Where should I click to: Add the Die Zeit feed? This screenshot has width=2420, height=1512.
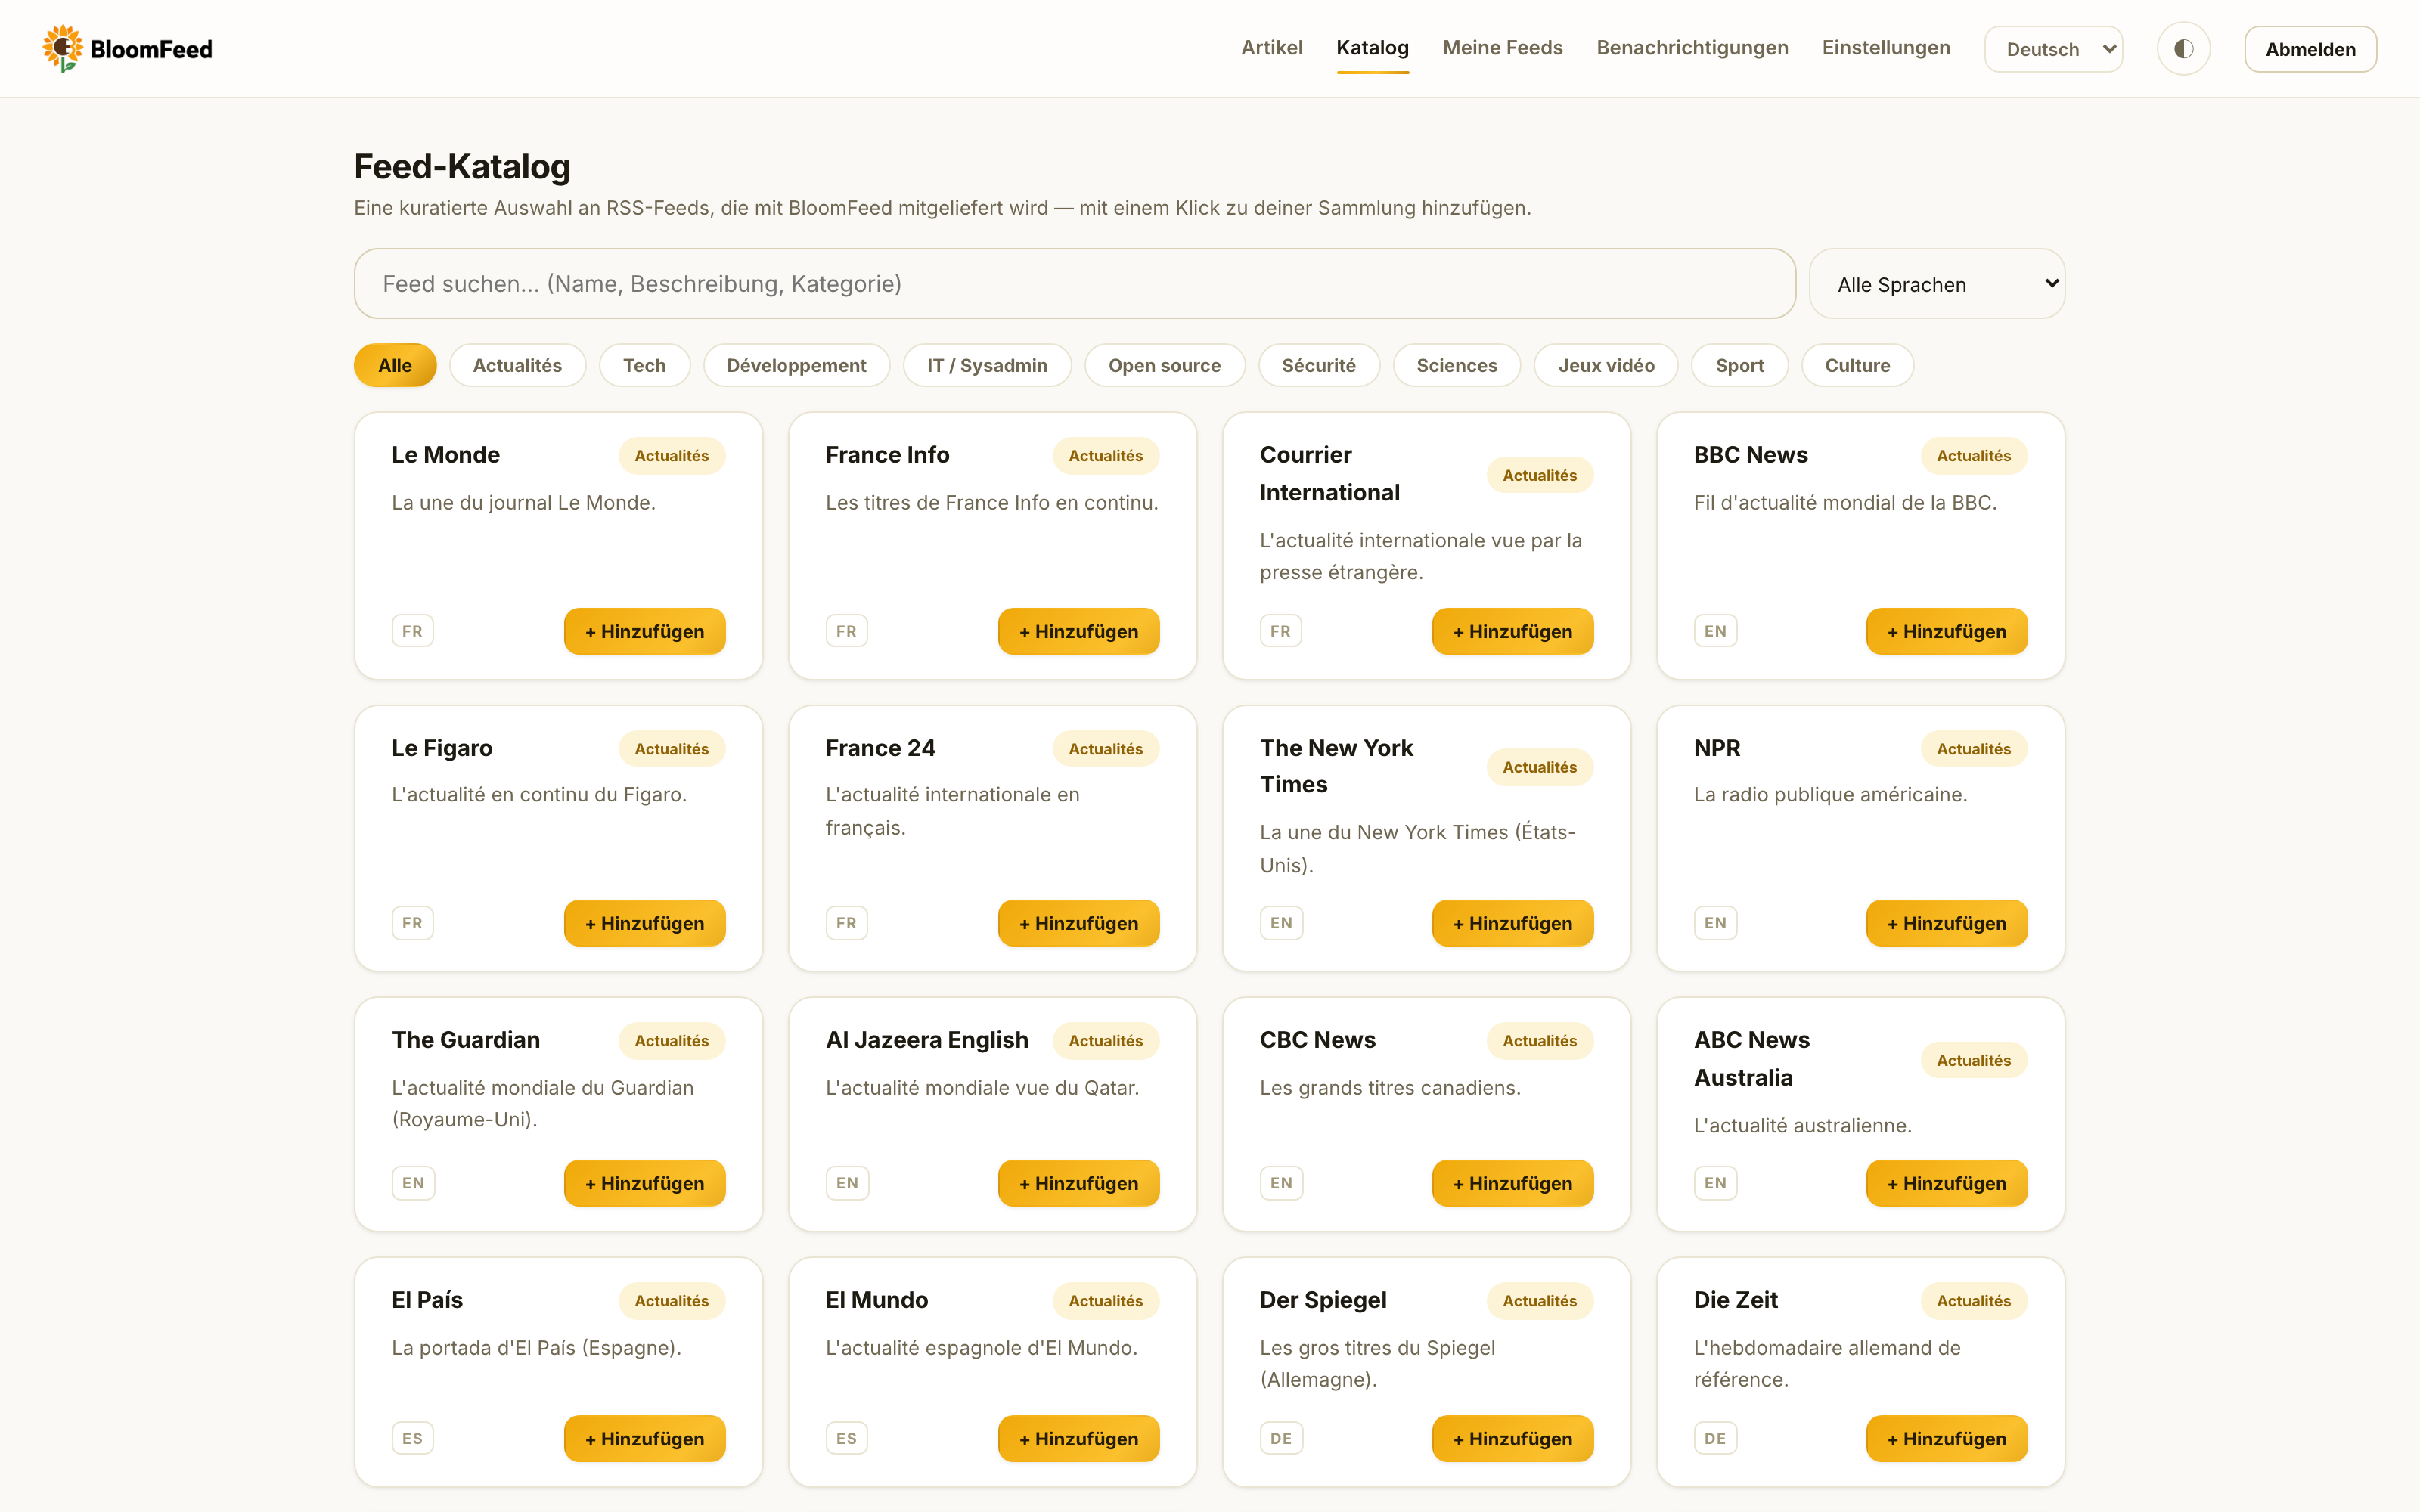point(1946,1438)
